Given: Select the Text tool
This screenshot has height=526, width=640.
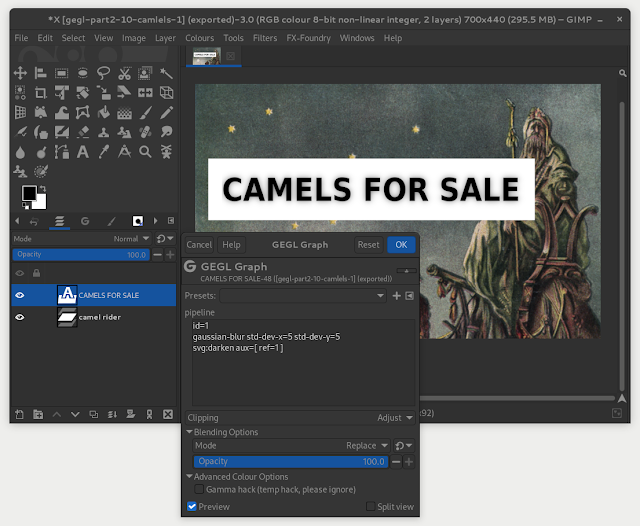Looking at the screenshot, I should click(x=82, y=152).
